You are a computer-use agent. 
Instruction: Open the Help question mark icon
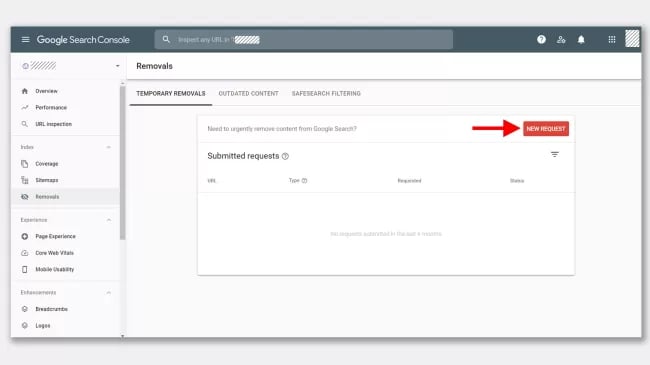click(541, 39)
